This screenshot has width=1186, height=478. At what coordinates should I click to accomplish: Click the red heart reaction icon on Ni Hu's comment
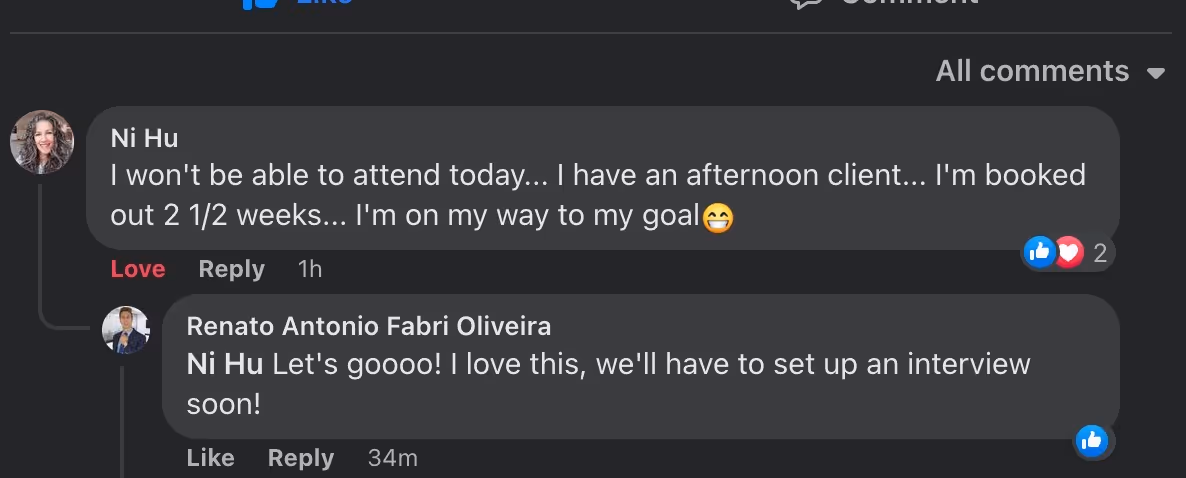tap(1068, 253)
